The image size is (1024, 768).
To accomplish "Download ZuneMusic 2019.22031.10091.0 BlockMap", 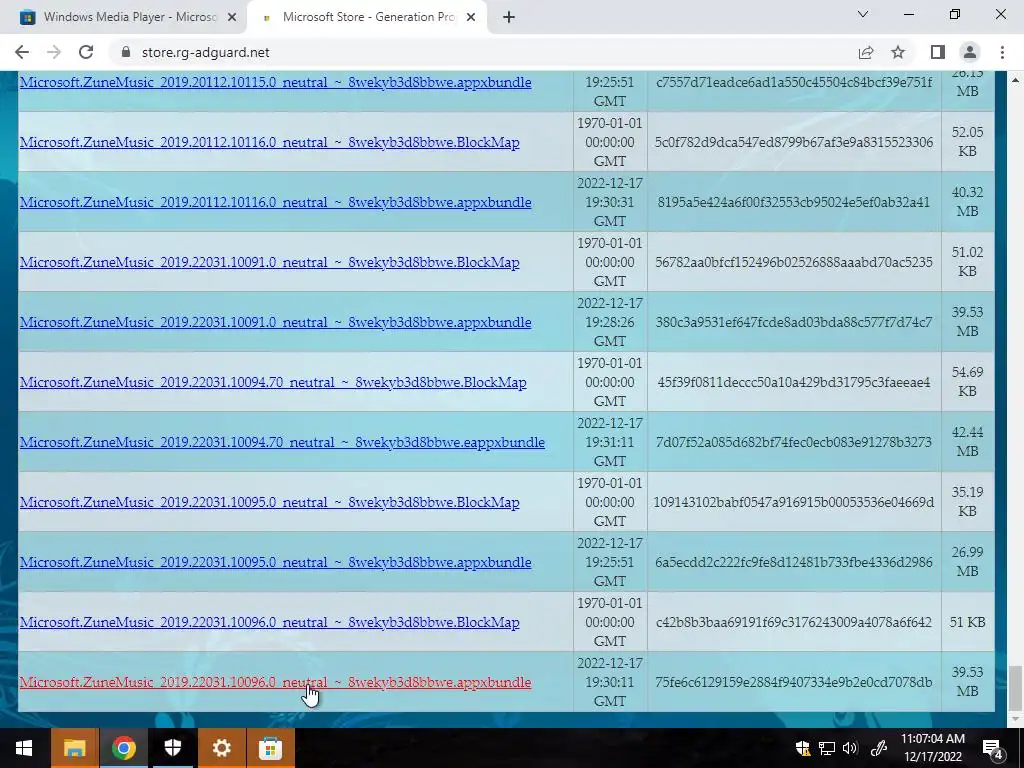I will coord(270,263).
